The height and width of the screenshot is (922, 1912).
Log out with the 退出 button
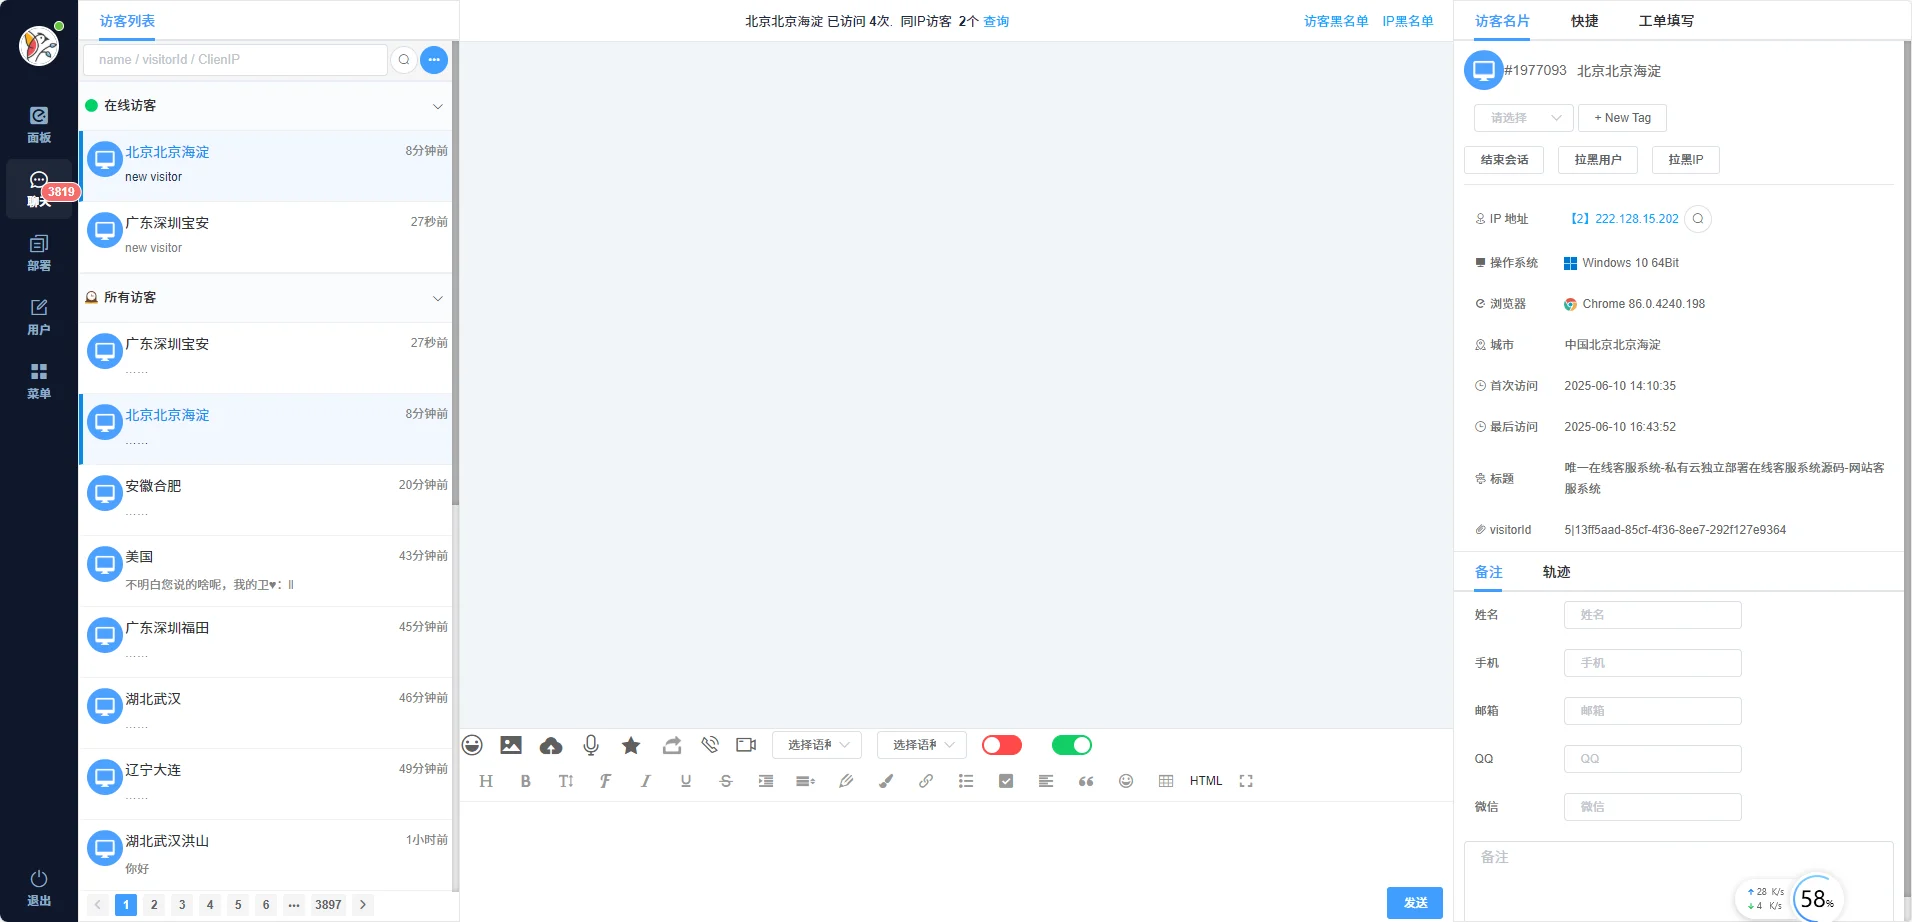pyautogui.click(x=39, y=888)
